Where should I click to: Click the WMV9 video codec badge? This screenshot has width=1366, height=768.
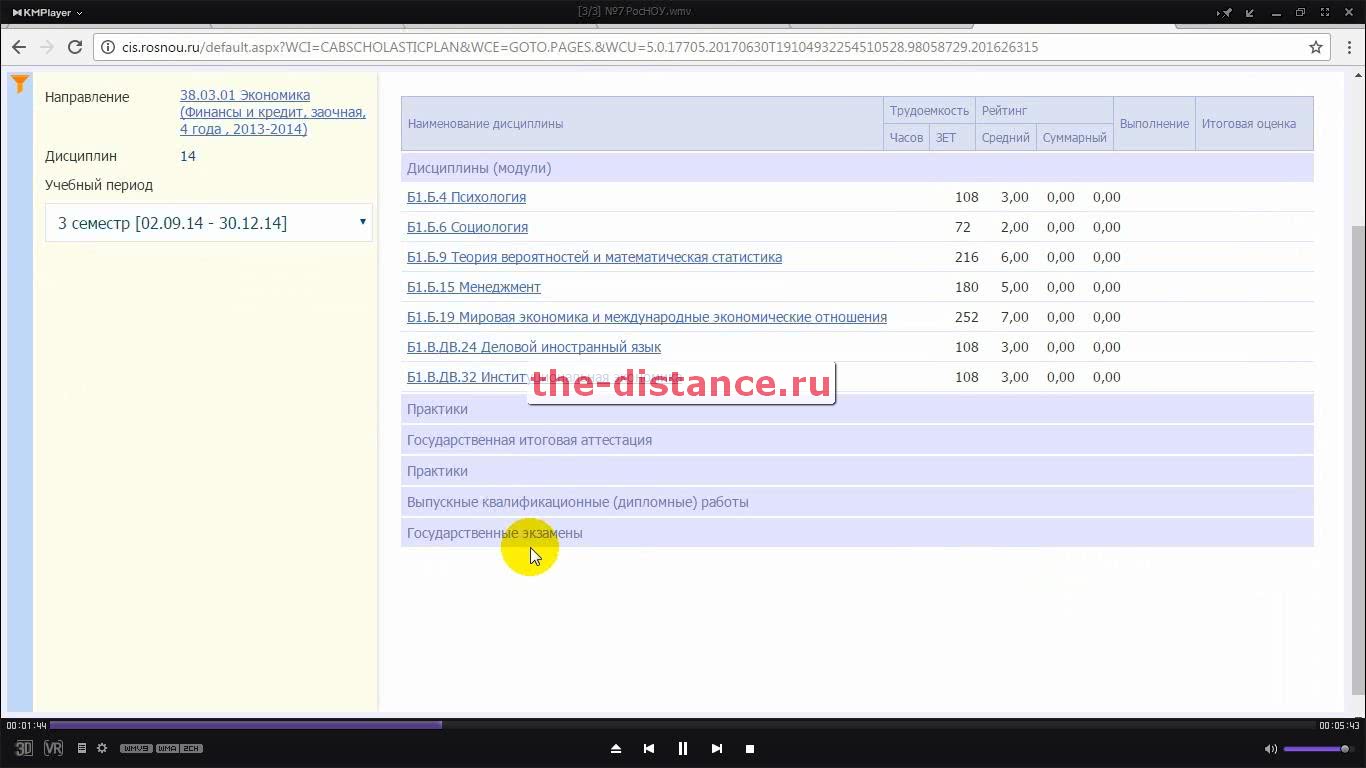click(136, 748)
